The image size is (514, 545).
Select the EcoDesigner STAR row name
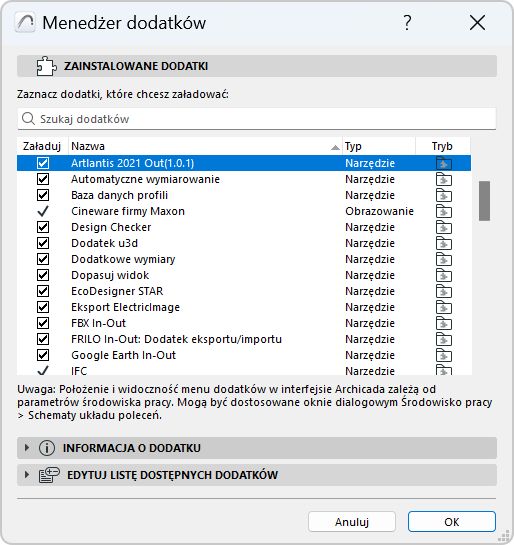click(x=117, y=291)
